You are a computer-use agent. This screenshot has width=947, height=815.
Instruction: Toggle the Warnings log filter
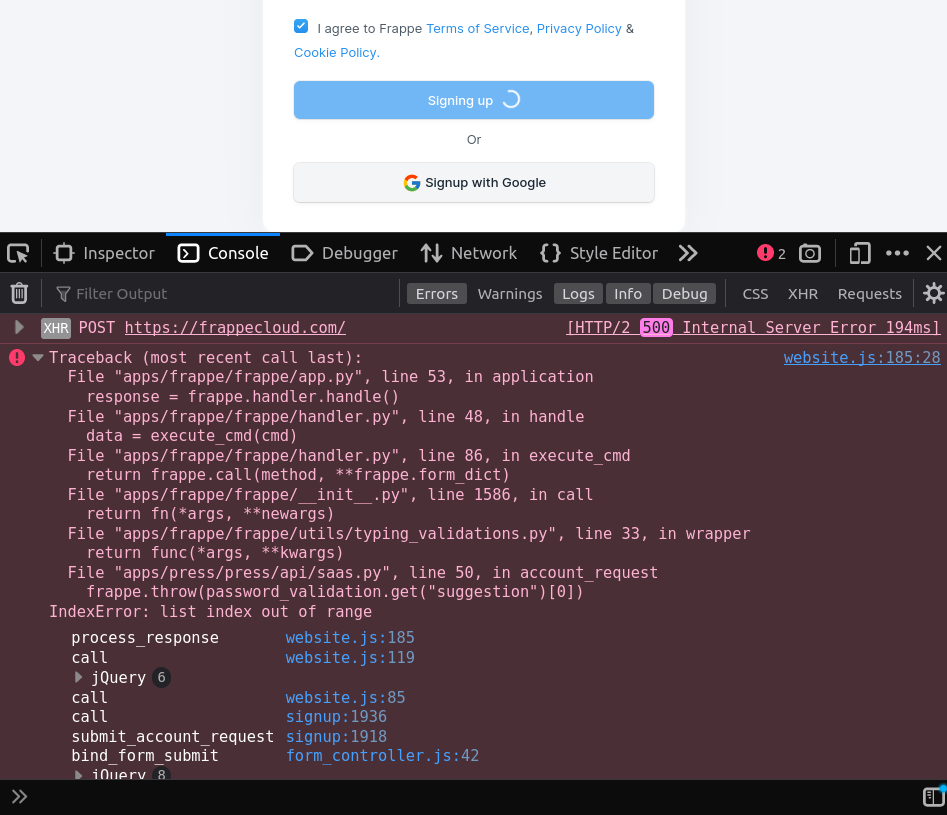tap(509, 293)
